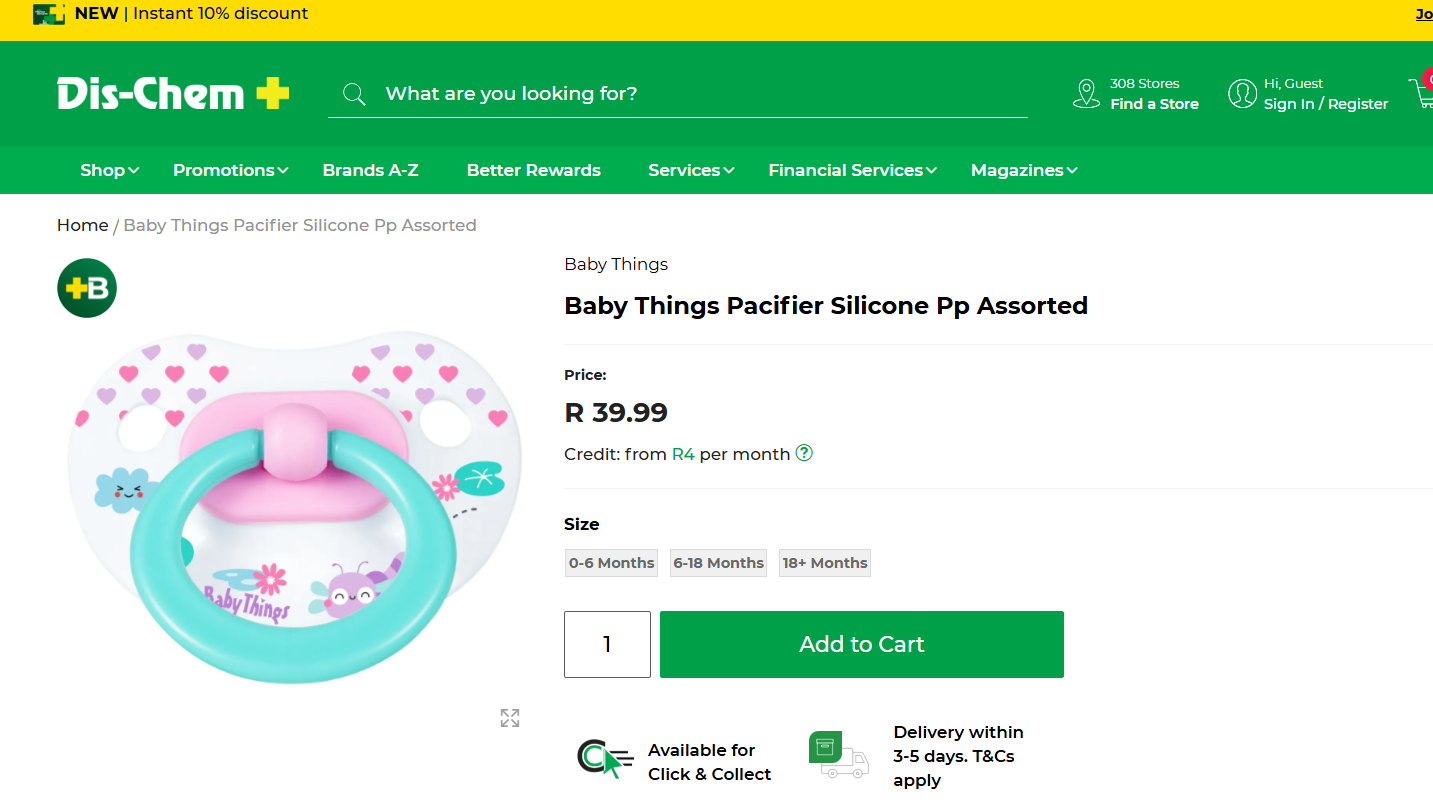Image resolution: width=1433 pixels, height=806 pixels.
Task: Open the Better Rewards menu item
Action: coord(533,170)
